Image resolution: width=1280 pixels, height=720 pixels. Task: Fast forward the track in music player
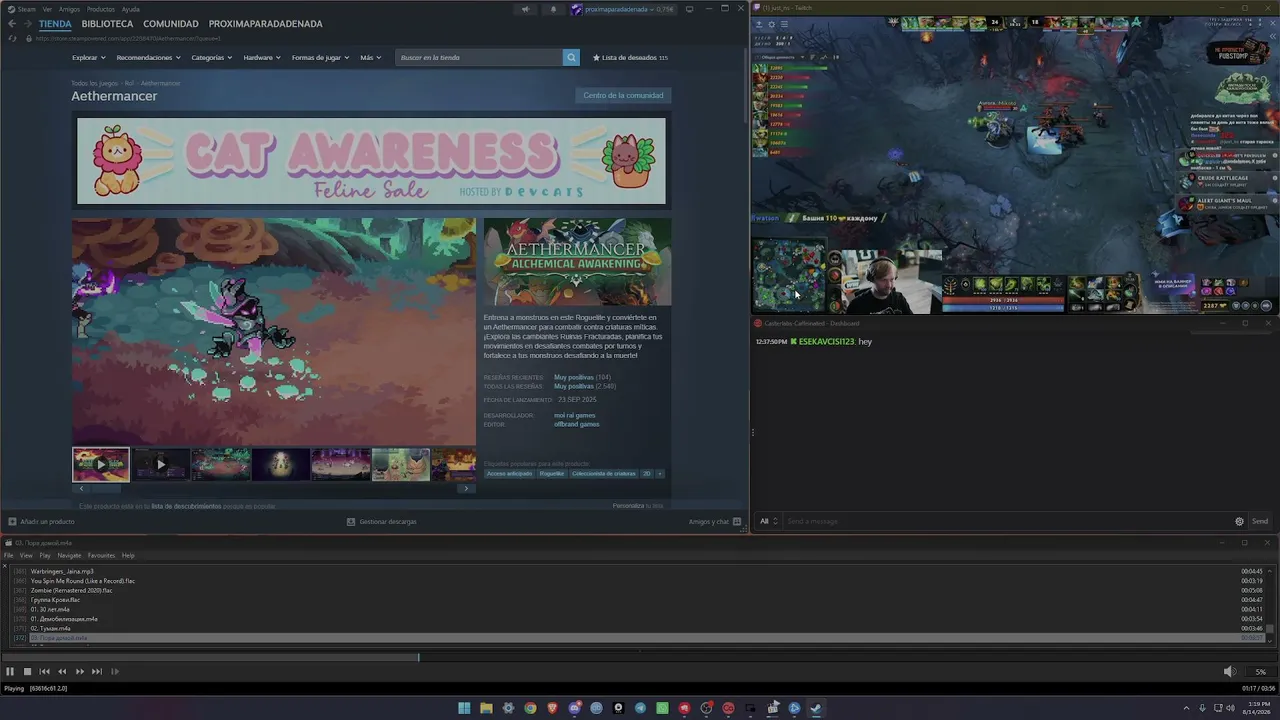coord(80,672)
